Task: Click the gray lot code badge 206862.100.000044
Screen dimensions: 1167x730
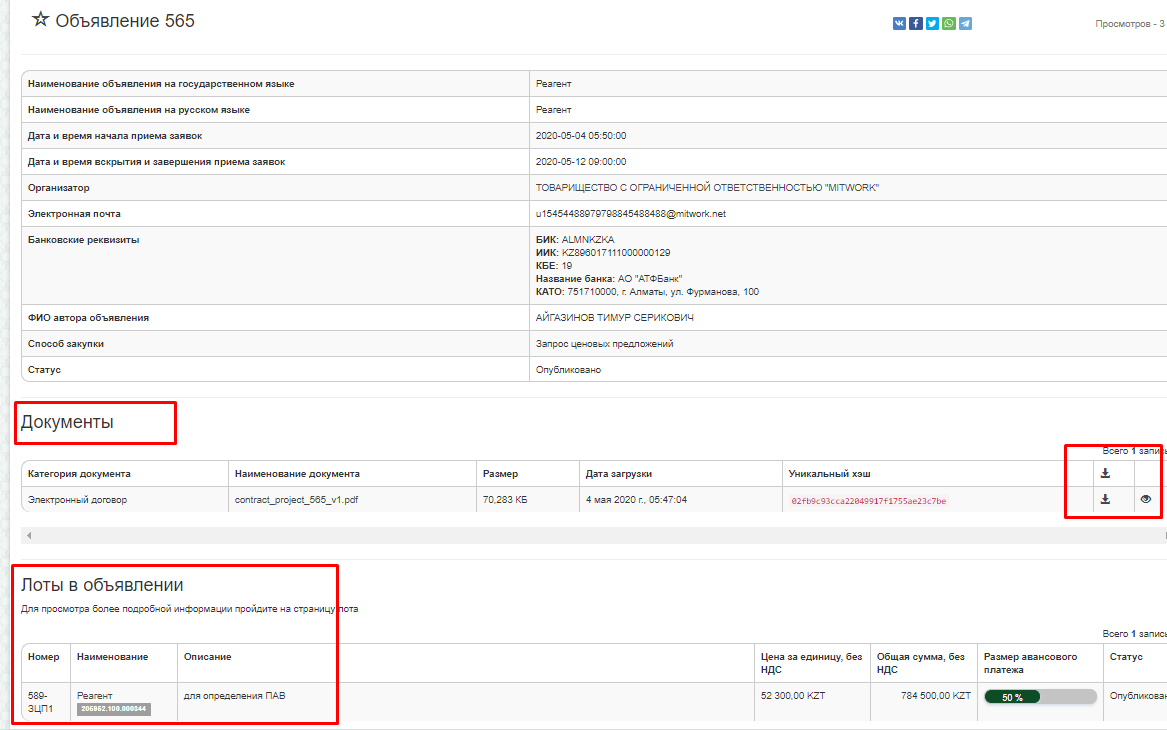Action: (x=113, y=709)
